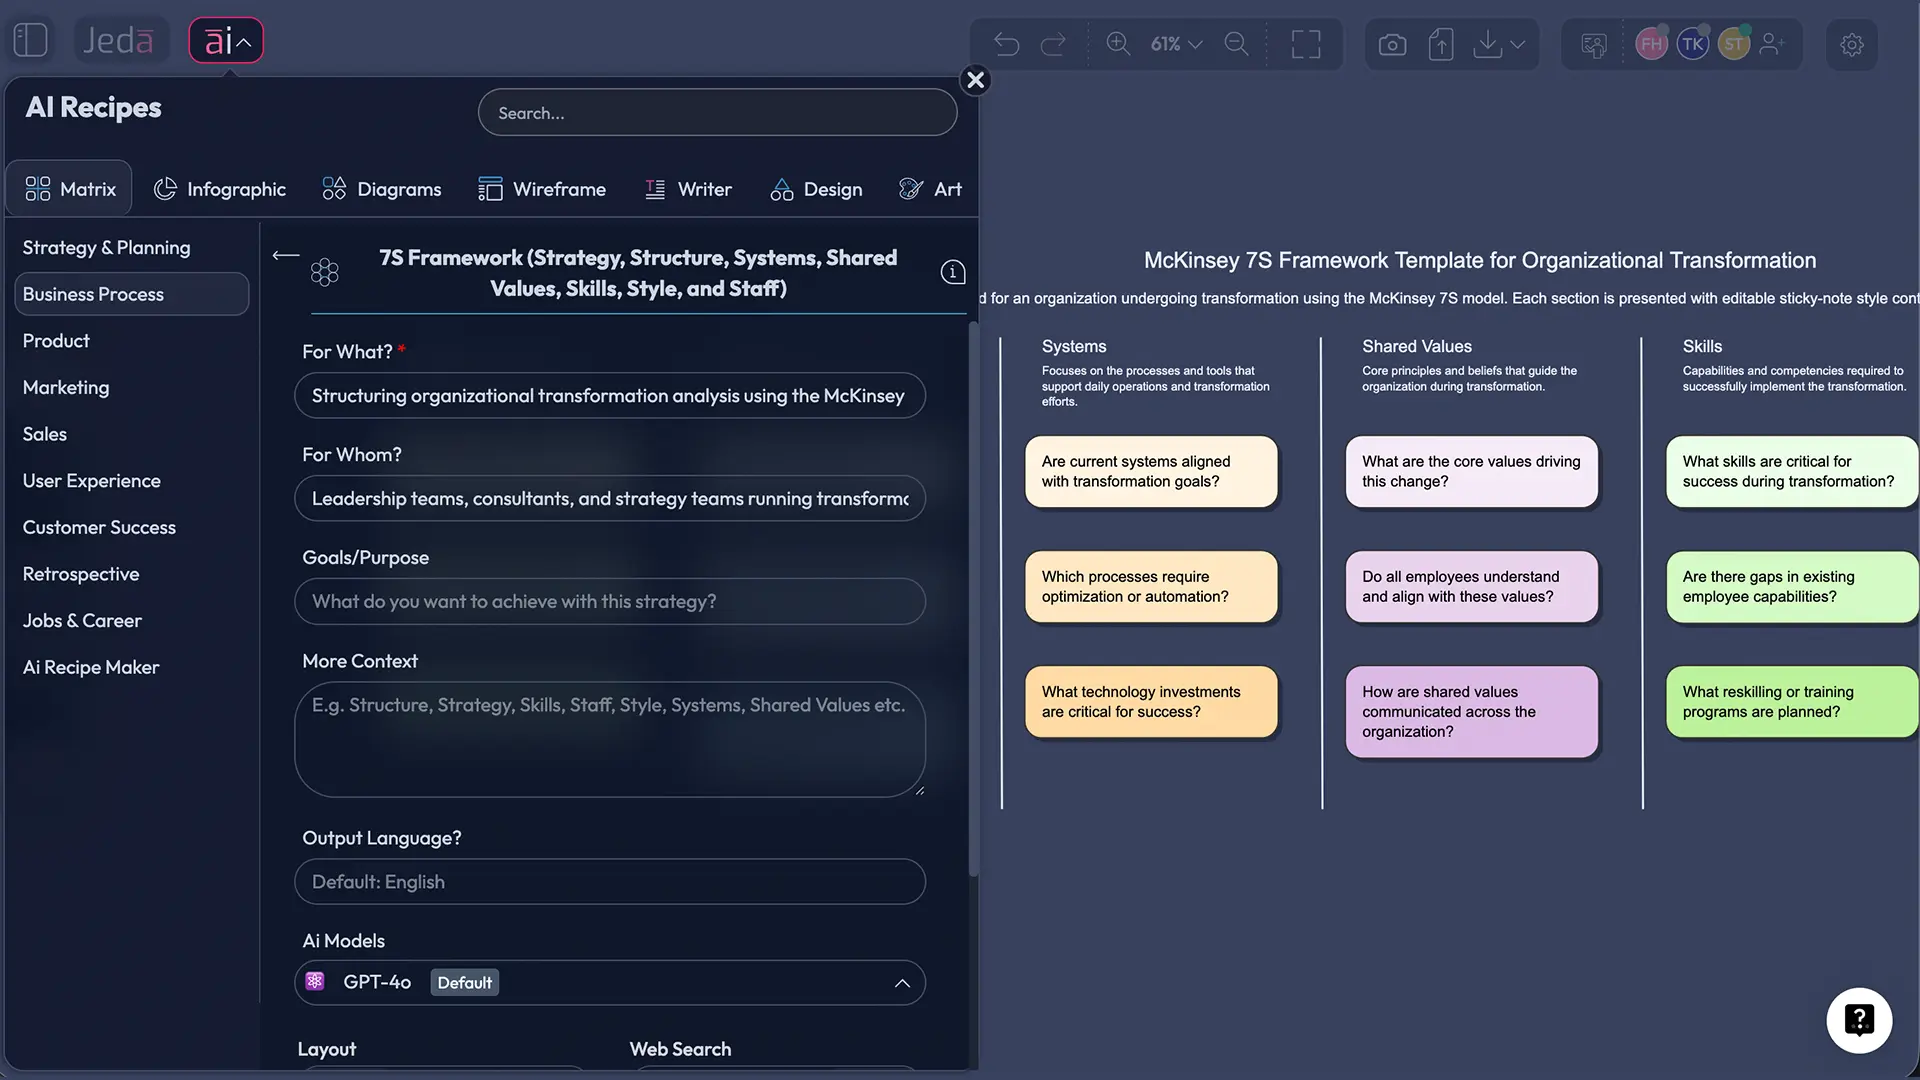The image size is (1920, 1080).
Task: Click the zoom out magnifier icon
Action: (1236, 44)
